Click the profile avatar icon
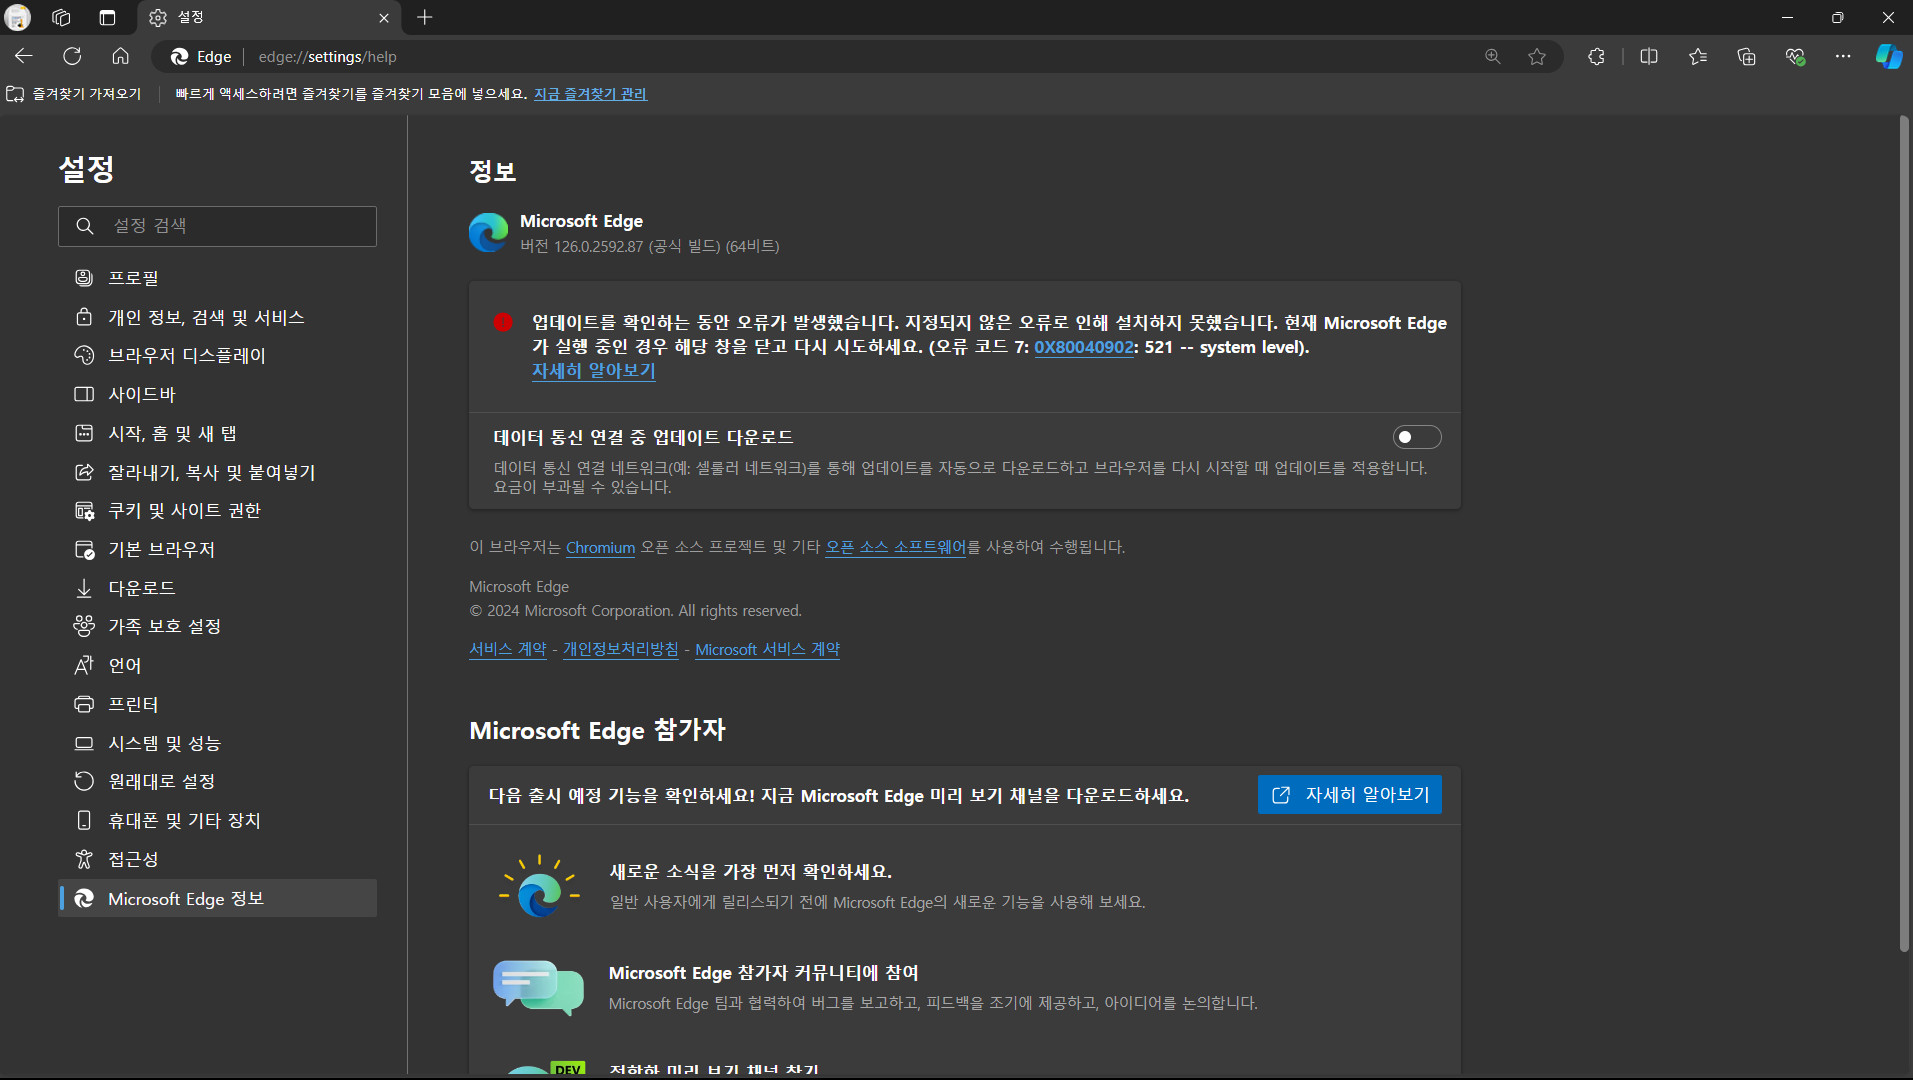1913x1080 pixels. coord(18,17)
